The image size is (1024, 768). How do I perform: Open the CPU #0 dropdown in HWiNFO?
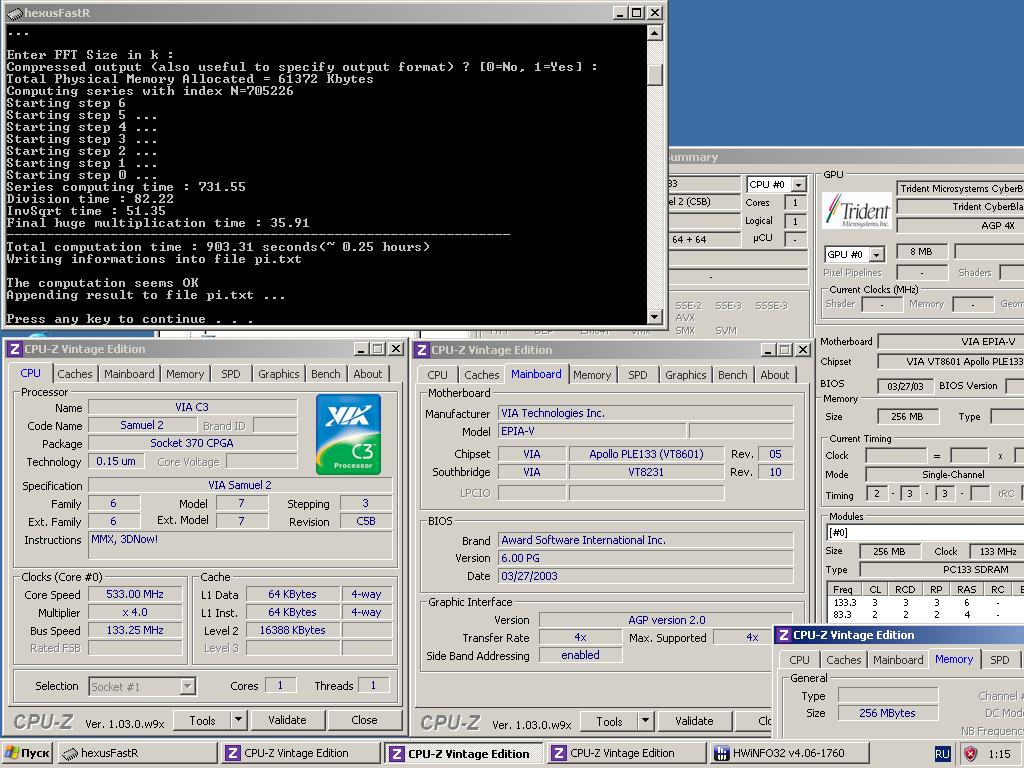point(776,185)
